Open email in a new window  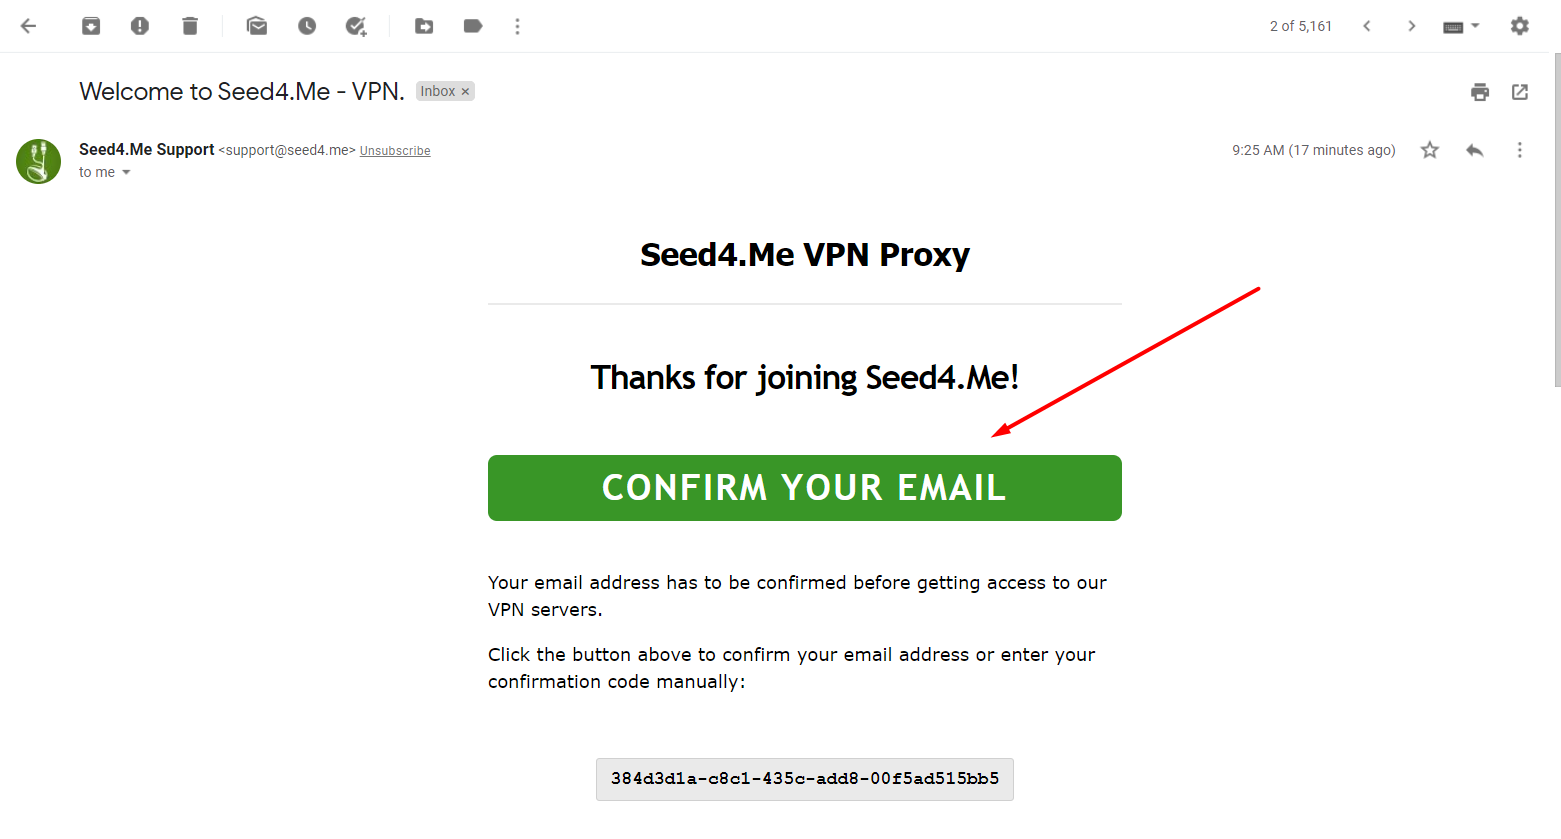(x=1519, y=91)
